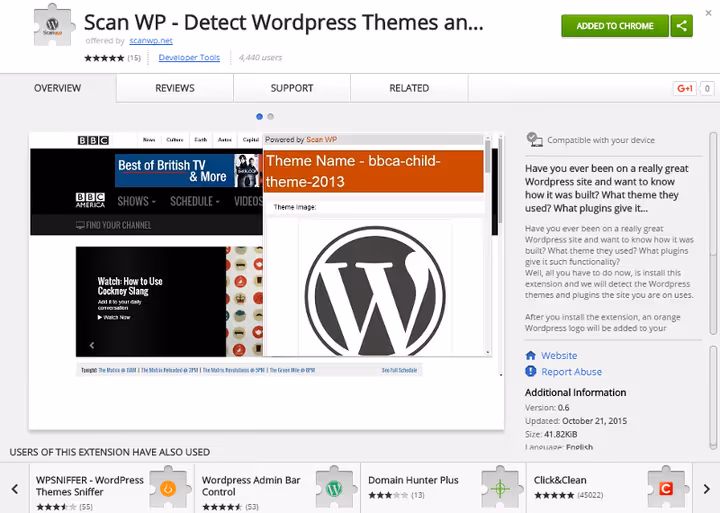
Task: Open the Report Abuse link
Action: coord(571,372)
